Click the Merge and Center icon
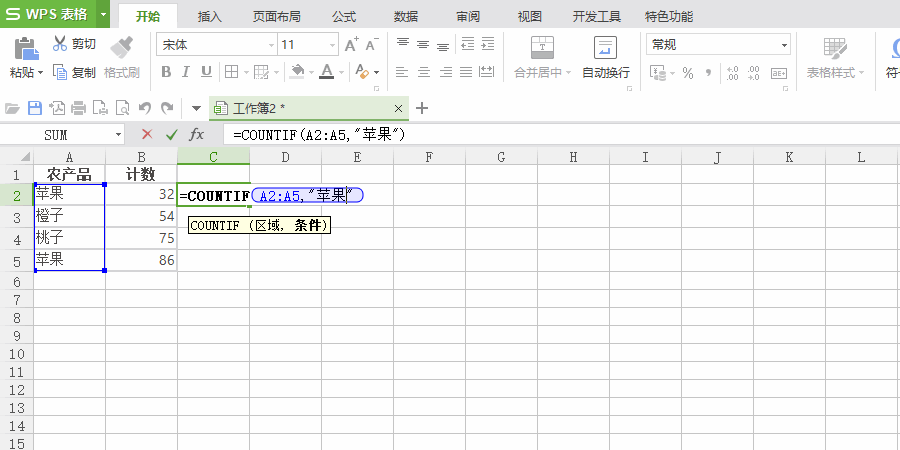The image size is (900, 450). pyautogui.click(x=542, y=48)
